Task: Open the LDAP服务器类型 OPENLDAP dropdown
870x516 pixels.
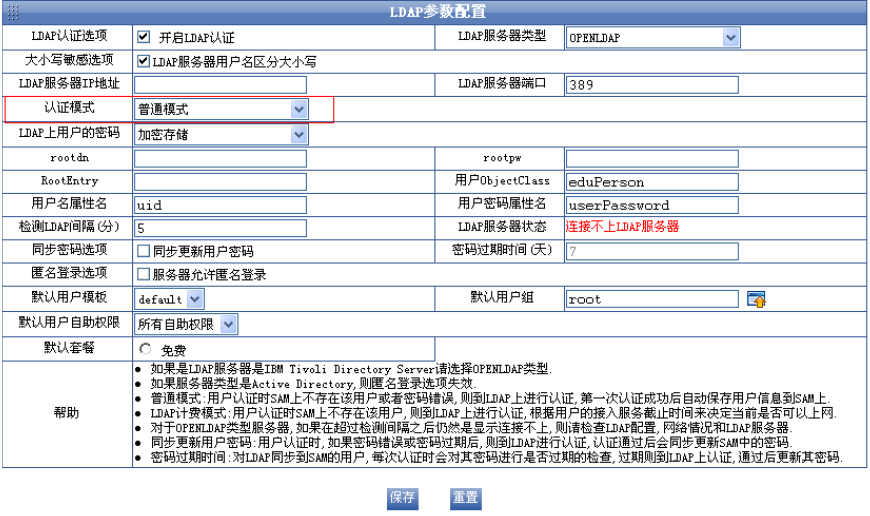Action: point(652,38)
